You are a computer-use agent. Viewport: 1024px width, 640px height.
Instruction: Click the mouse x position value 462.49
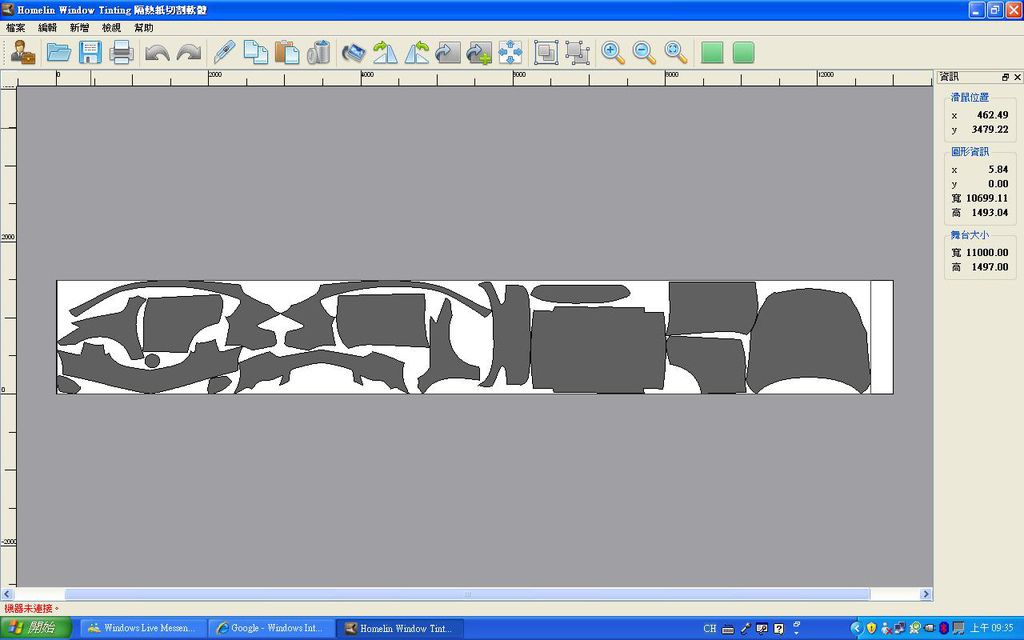pos(992,115)
